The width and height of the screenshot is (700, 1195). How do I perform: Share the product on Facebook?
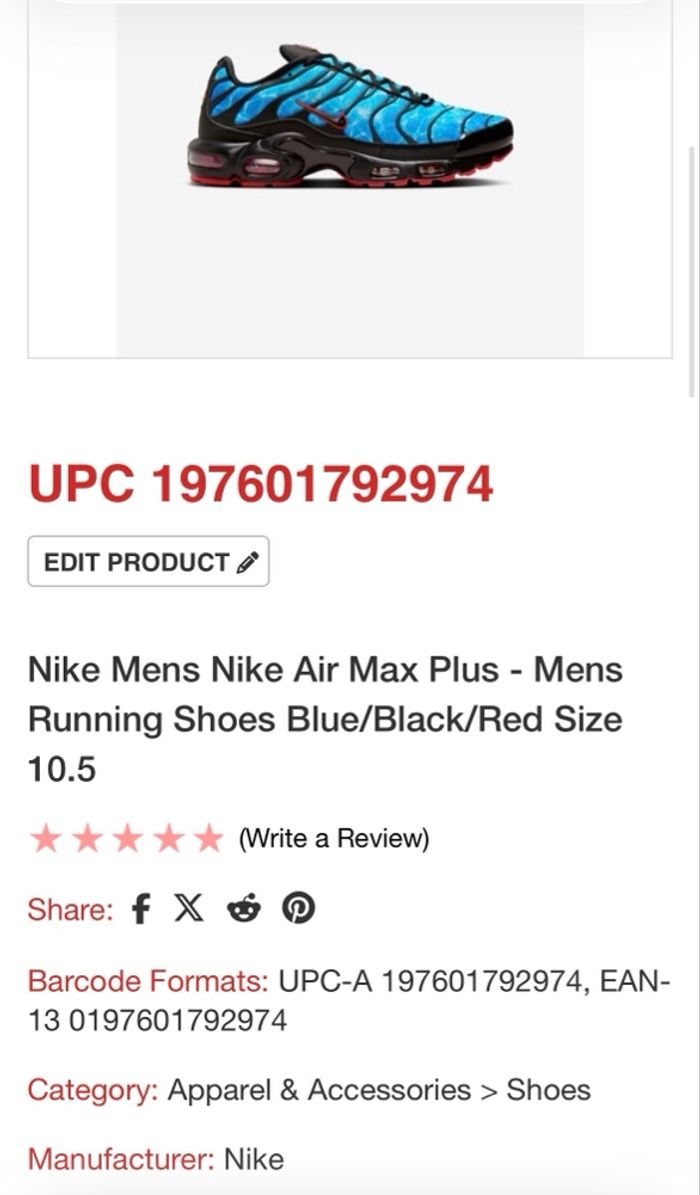[x=141, y=909]
